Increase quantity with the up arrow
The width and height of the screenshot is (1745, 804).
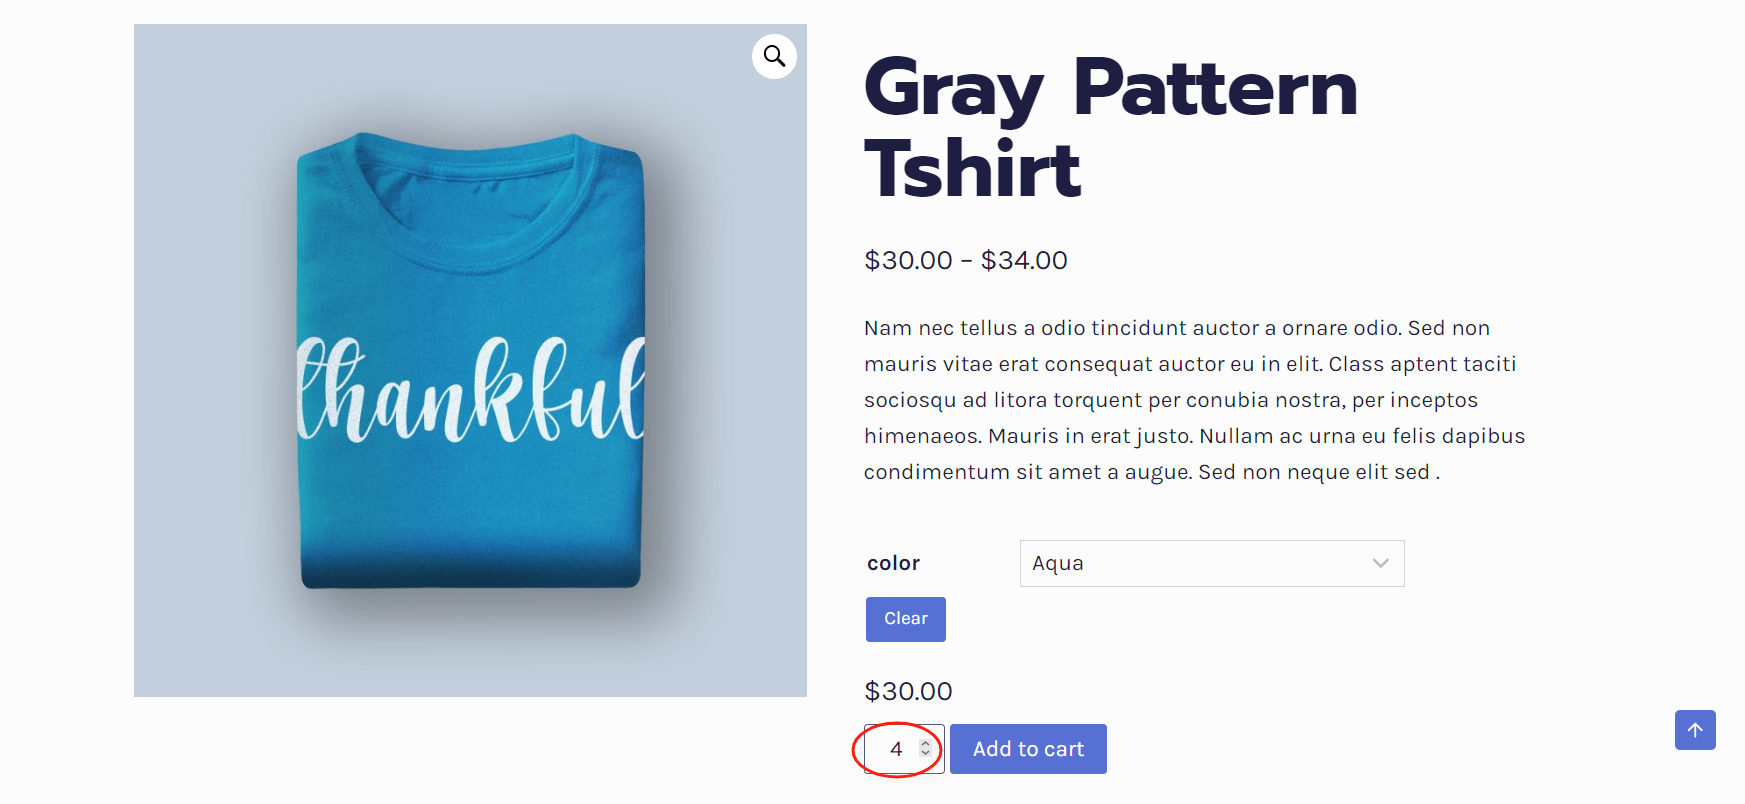coord(925,743)
